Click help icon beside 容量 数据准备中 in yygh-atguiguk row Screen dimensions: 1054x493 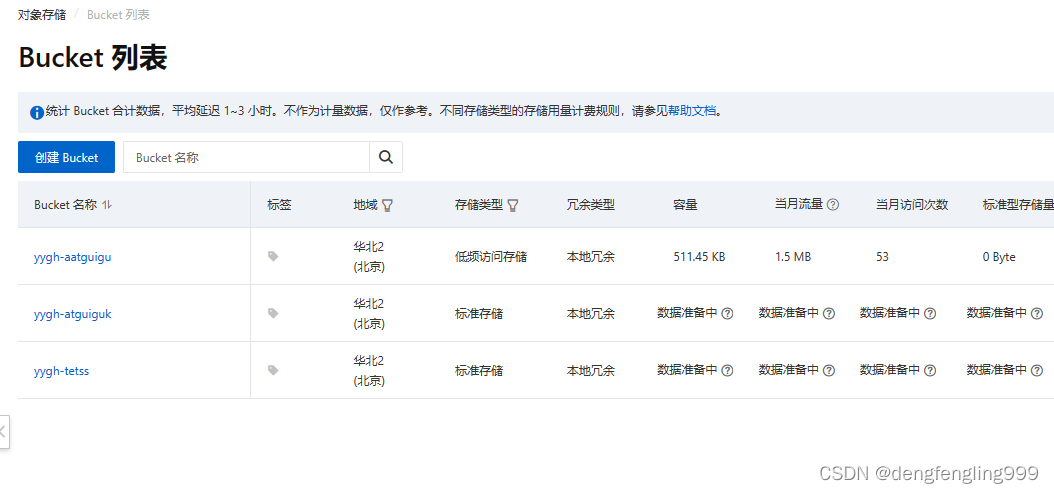(x=727, y=313)
